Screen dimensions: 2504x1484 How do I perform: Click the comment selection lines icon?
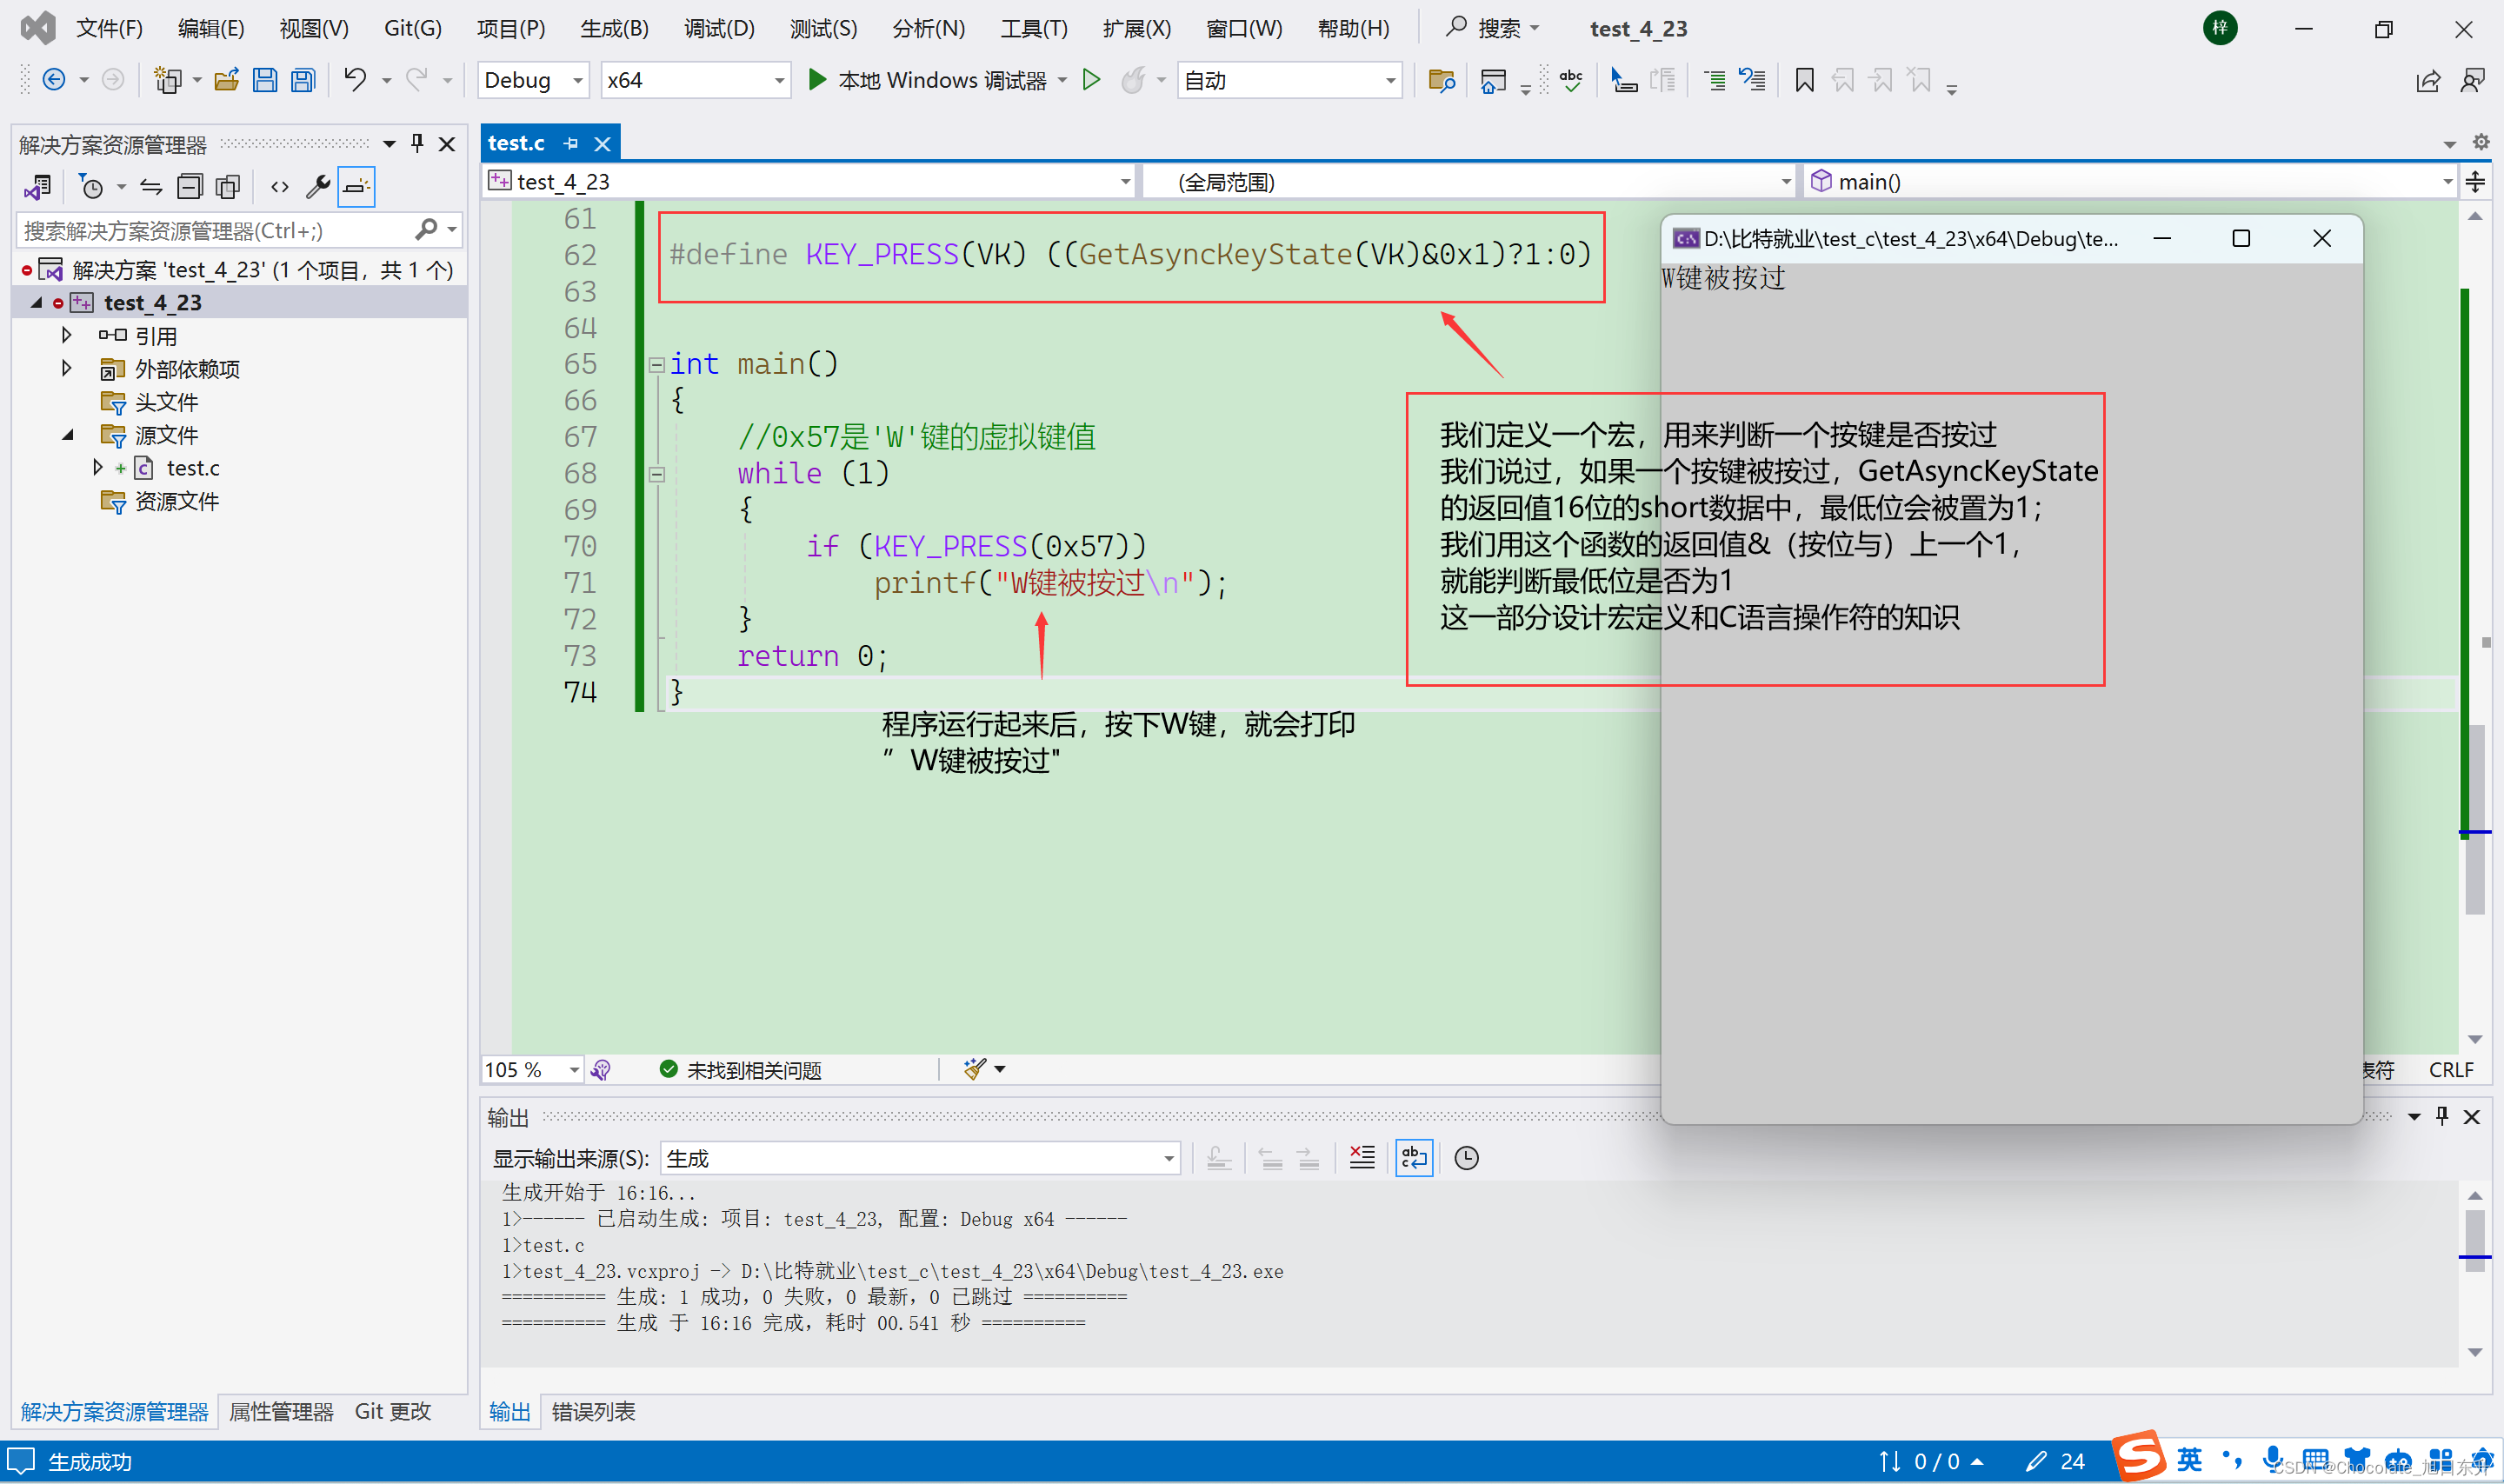(1714, 80)
